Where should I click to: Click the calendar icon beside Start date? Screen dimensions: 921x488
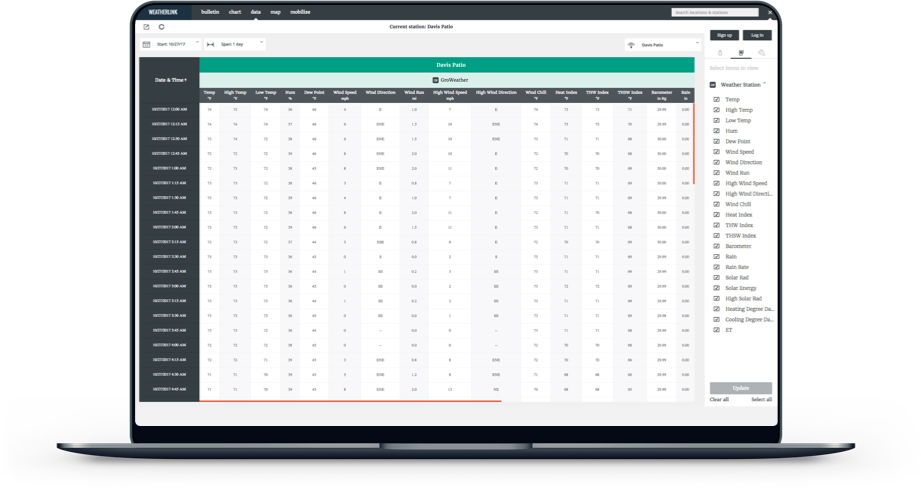coord(146,44)
